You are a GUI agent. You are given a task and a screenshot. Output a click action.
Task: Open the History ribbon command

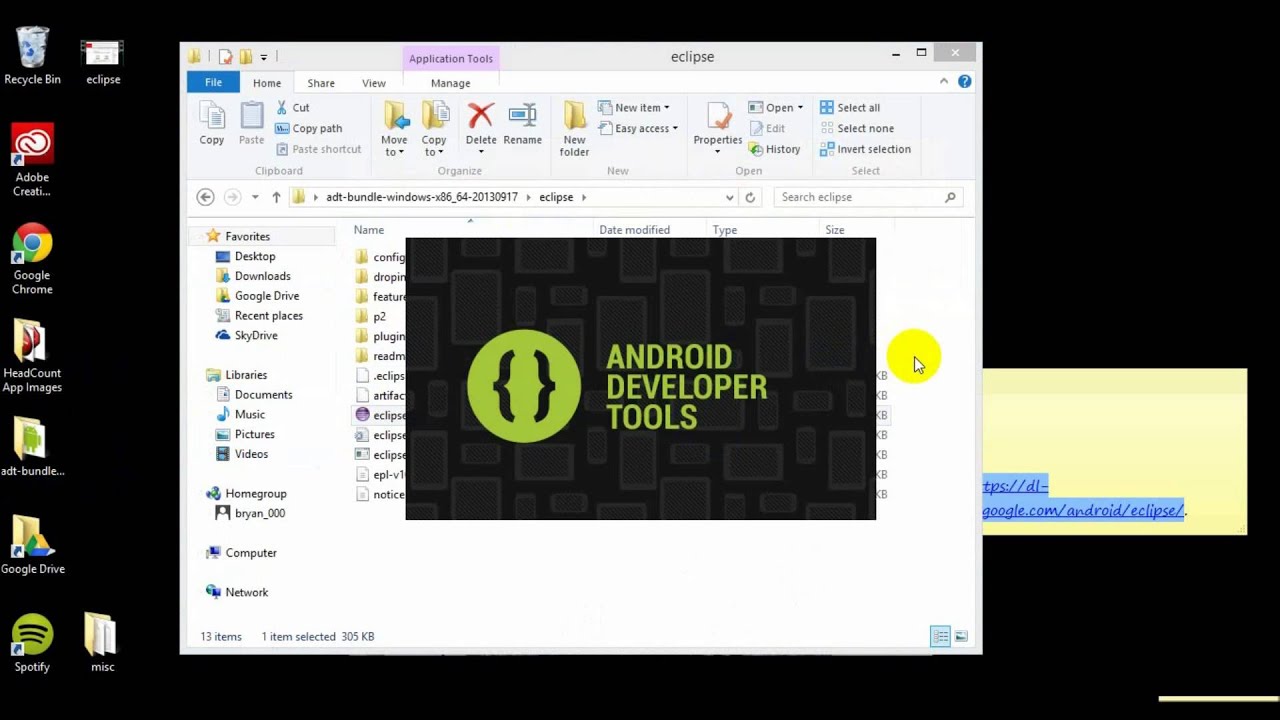[774, 149]
